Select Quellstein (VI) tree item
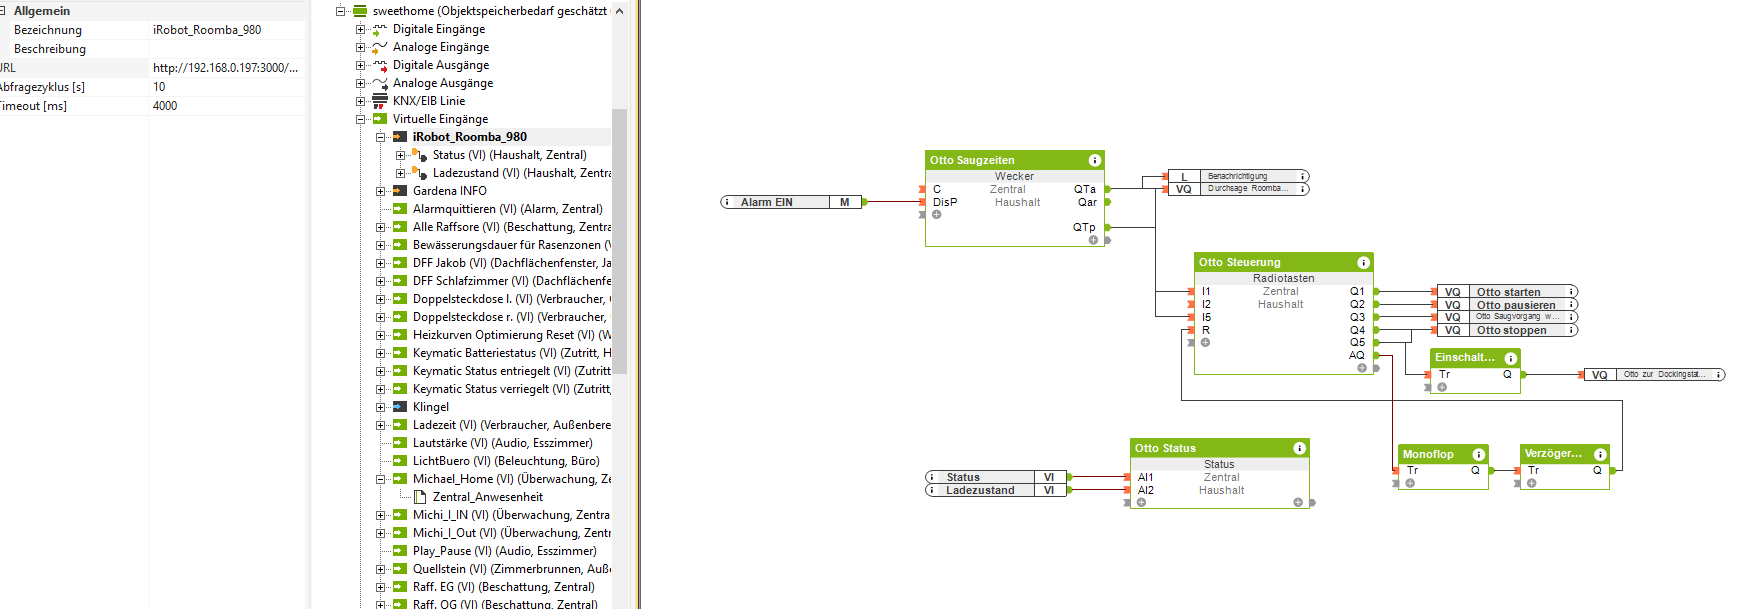1747x609 pixels. tap(511, 569)
